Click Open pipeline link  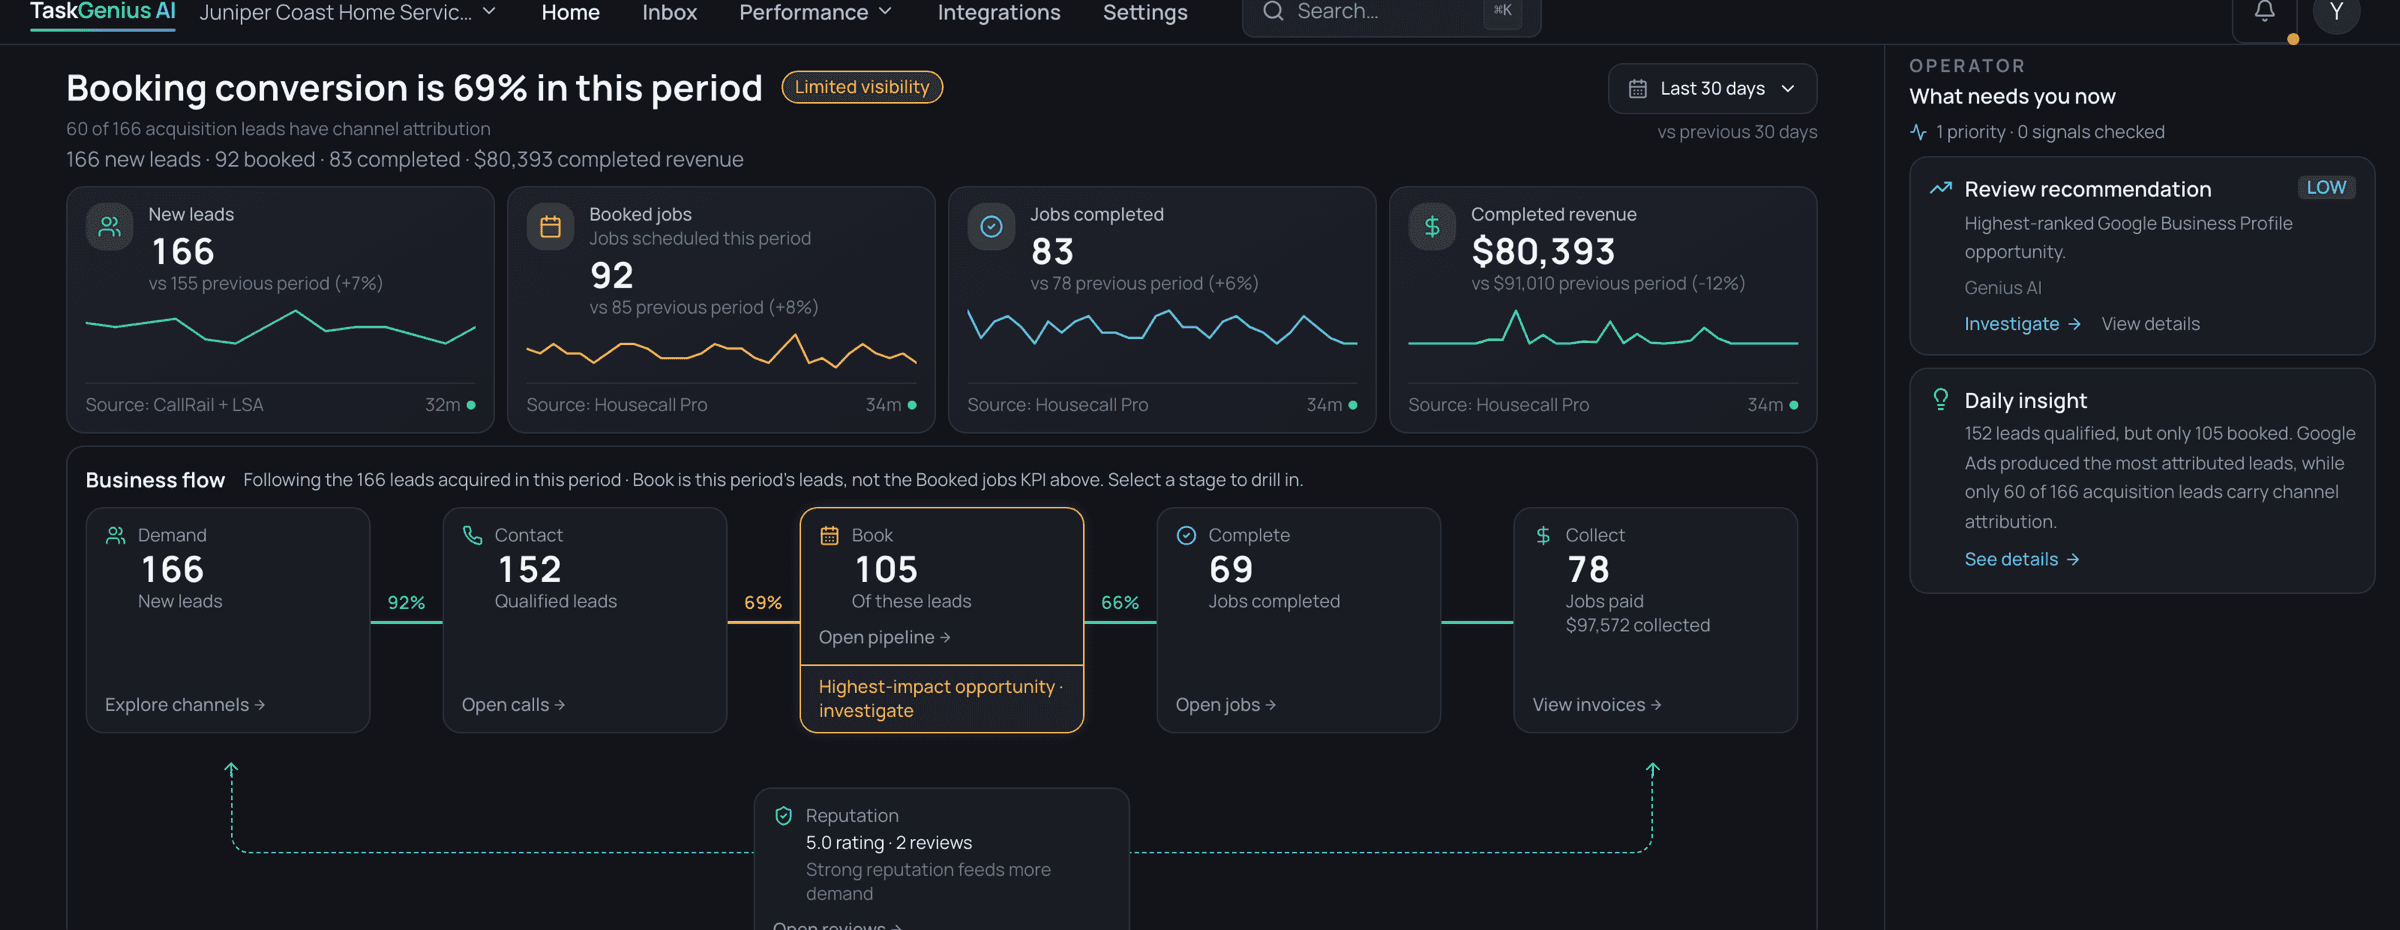(x=884, y=638)
